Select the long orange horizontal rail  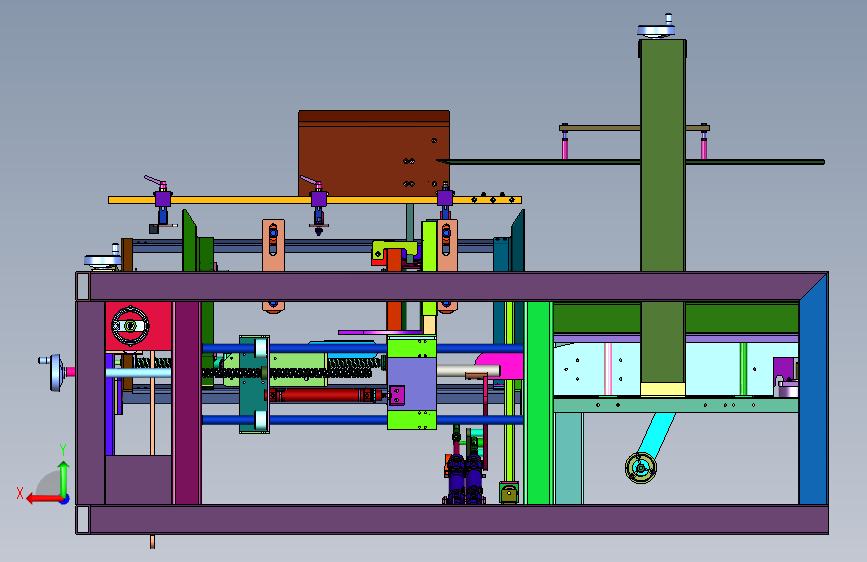coord(315,200)
